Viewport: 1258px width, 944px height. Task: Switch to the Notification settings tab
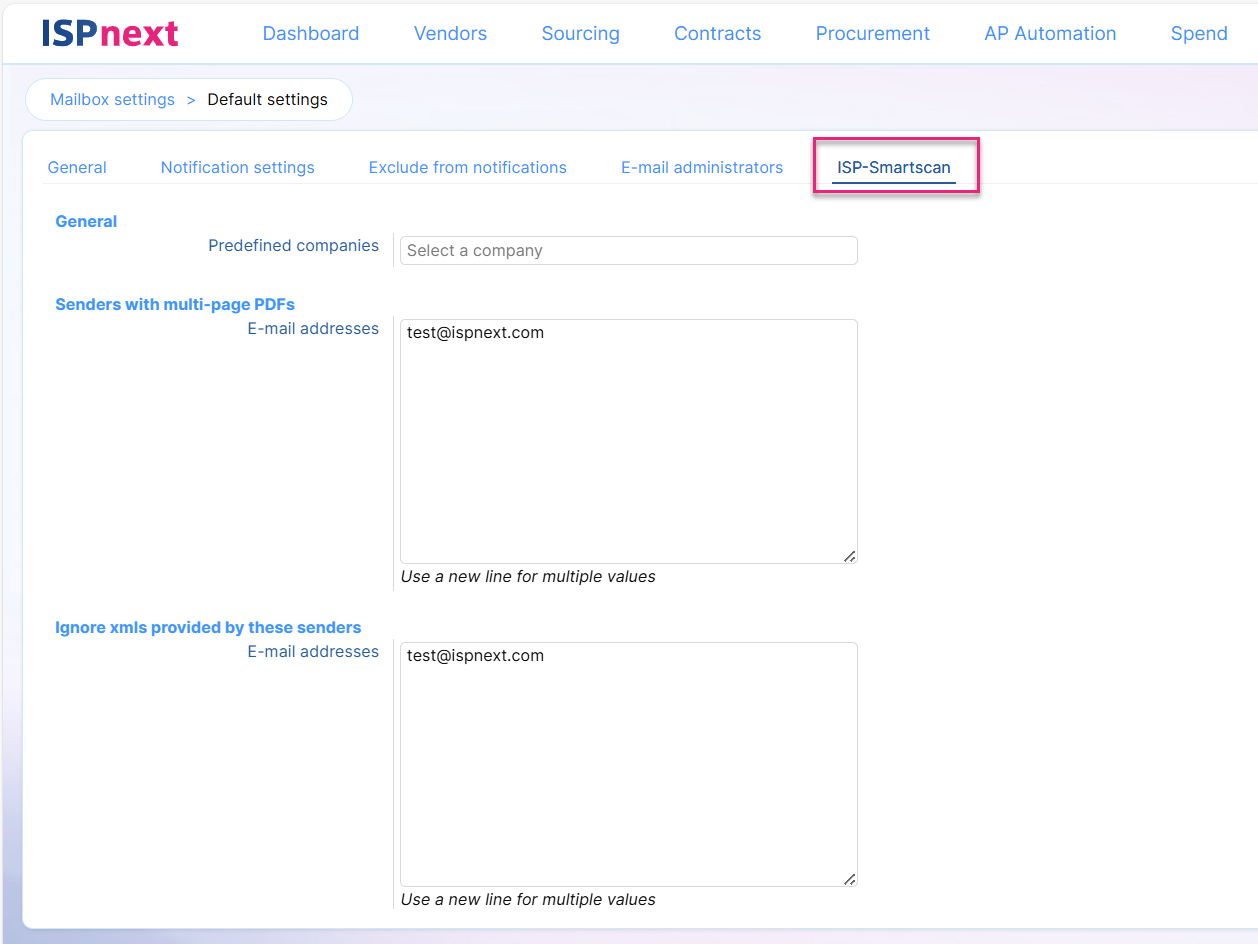(238, 167)
